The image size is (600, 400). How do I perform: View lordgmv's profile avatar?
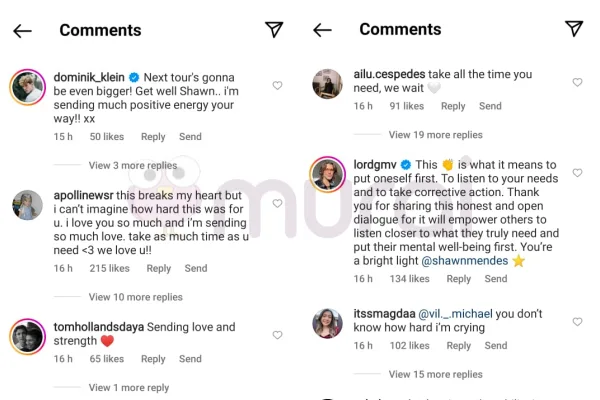tap(328, 174)
